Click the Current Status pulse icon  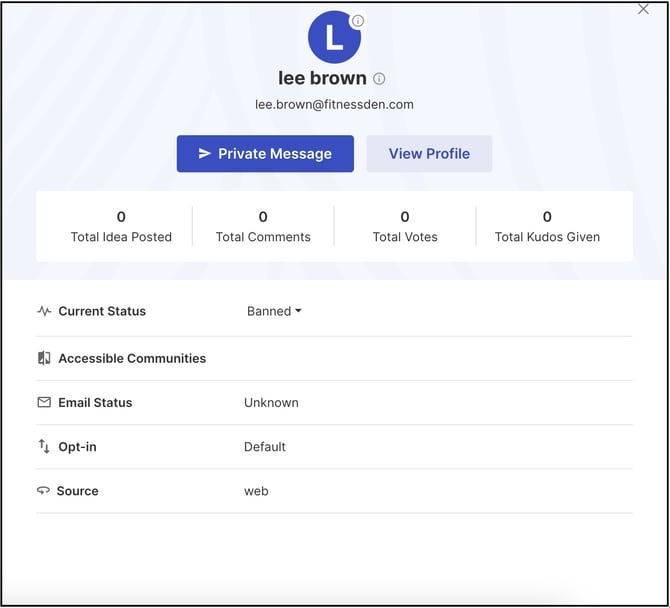pos(44,311)
